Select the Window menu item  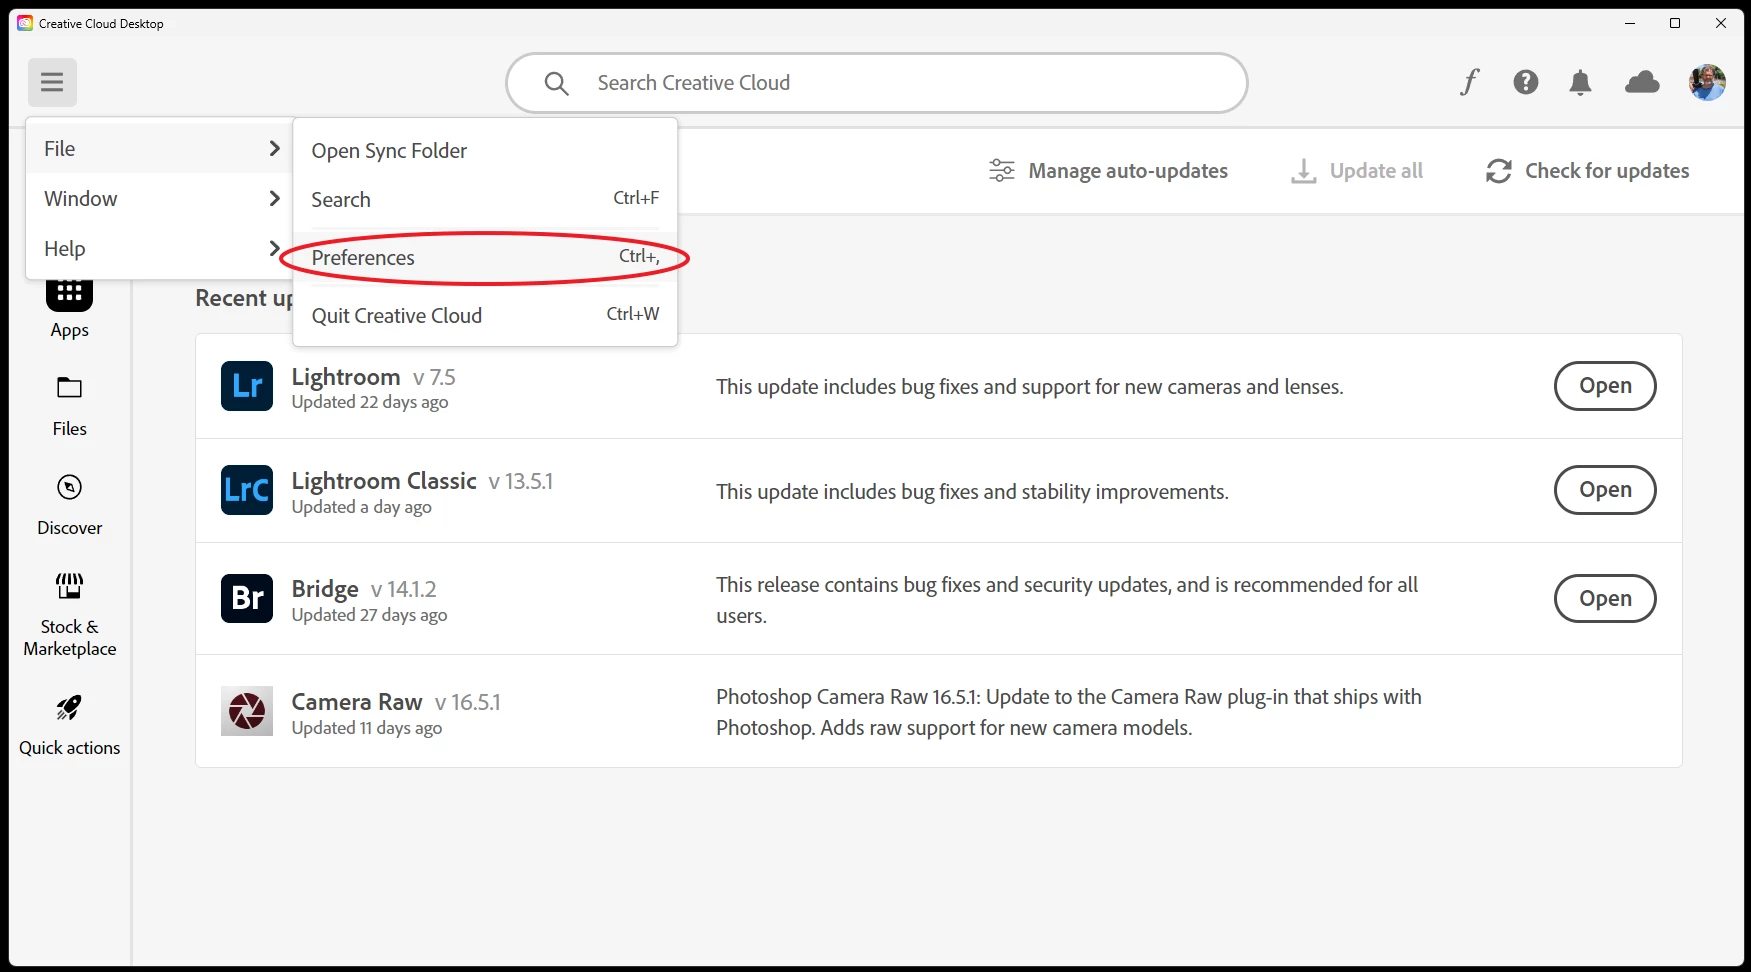tap(160, 198)
